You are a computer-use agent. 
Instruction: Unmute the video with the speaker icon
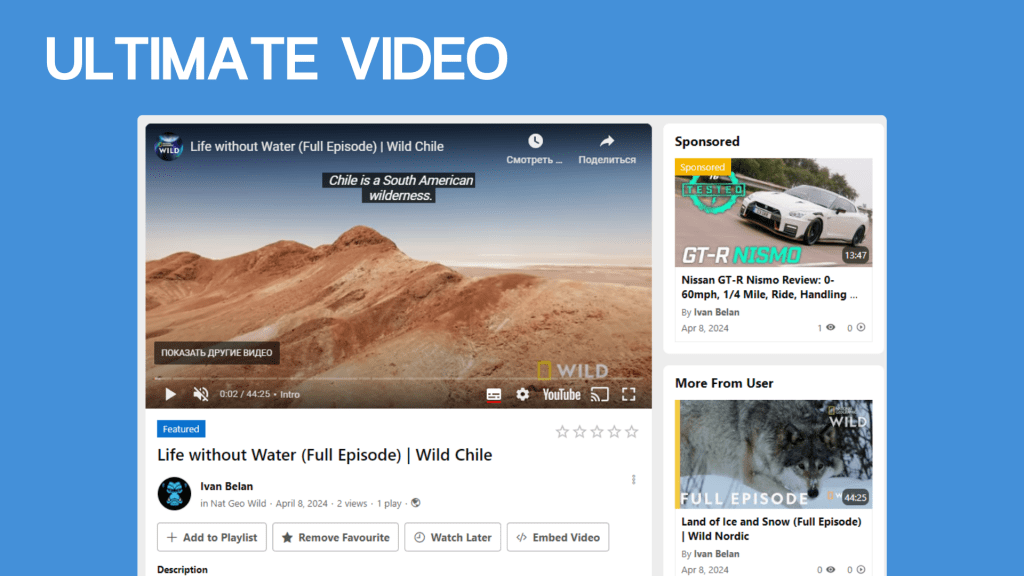(x=200, y=394)
